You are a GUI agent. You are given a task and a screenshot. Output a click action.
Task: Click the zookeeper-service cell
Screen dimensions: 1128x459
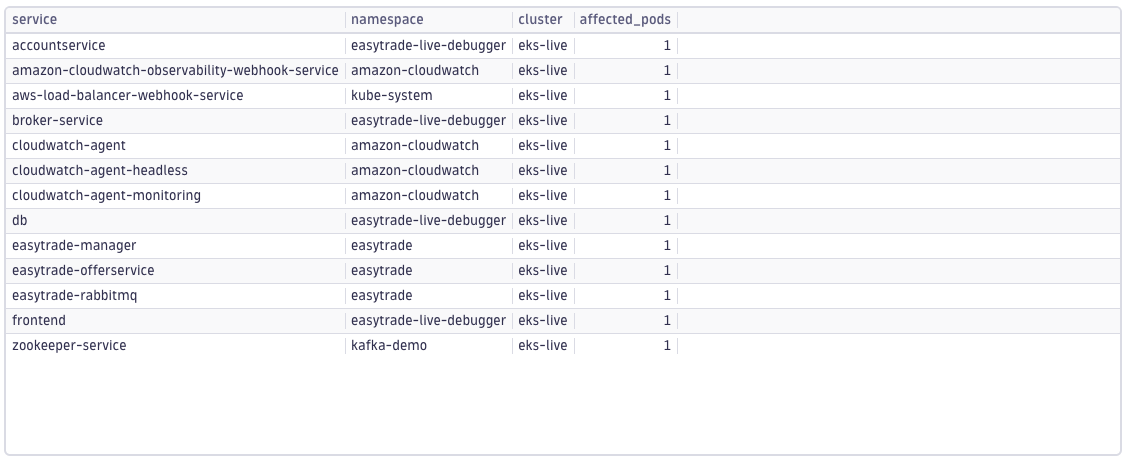[x=176, y=345]
